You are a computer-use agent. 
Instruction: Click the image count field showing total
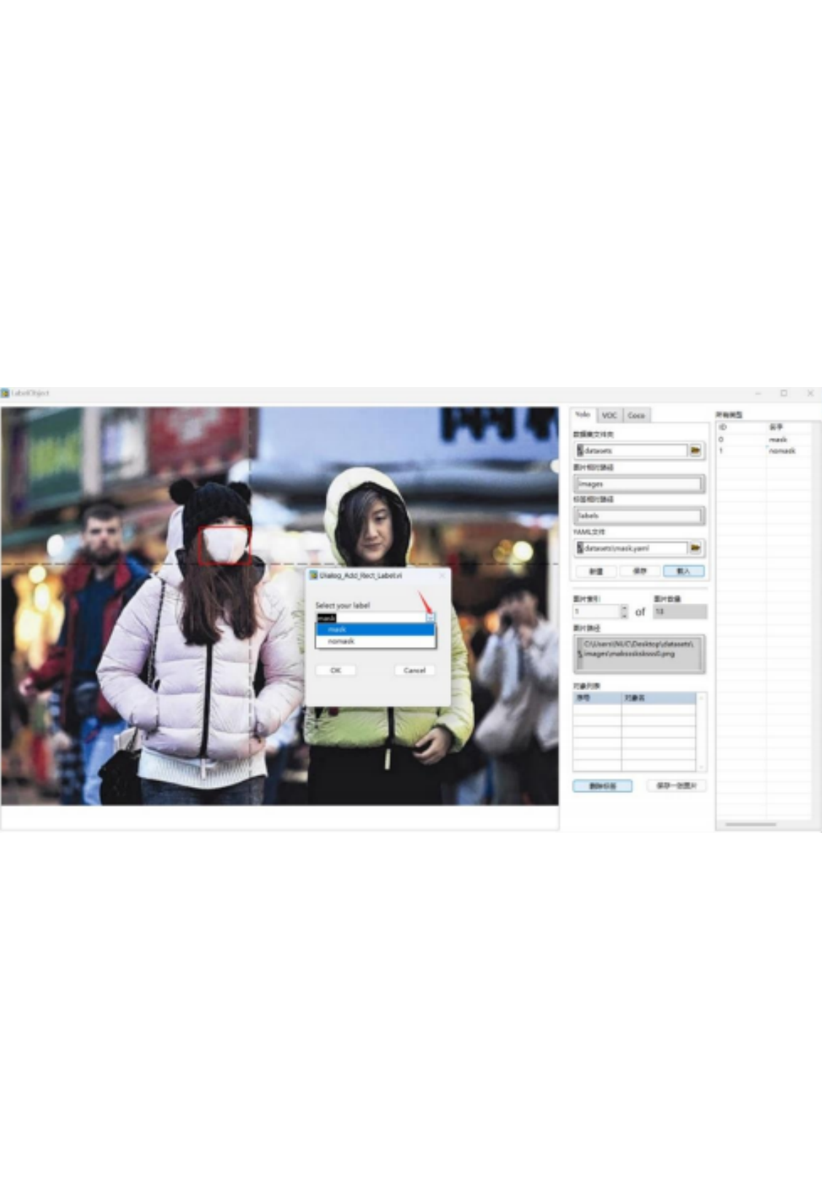tap(680, 611)
